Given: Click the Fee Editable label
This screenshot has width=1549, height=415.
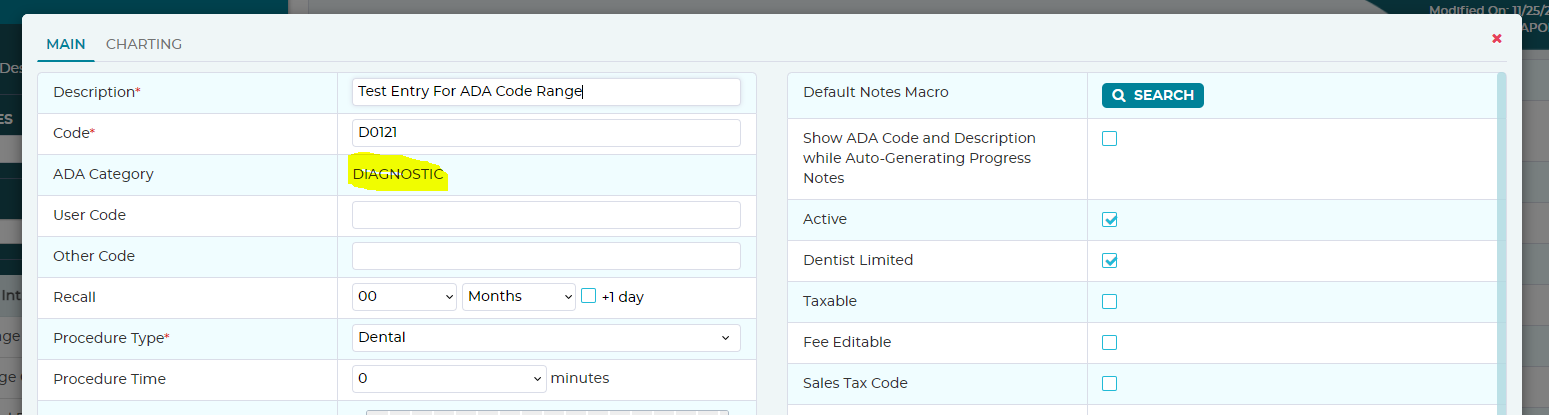Looking at the screenshot, I should tap(847, 342).
